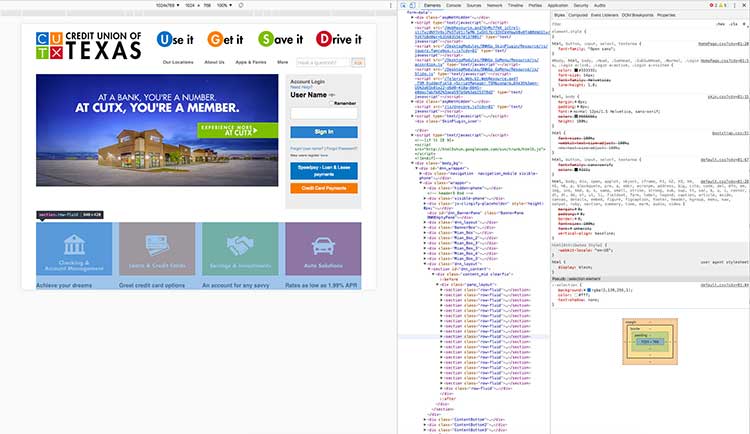The height and width of the screenshot is (434, 750).
Task: Open the DOM Breakpoints sidebar tab
Action: [x=637, y=15]
